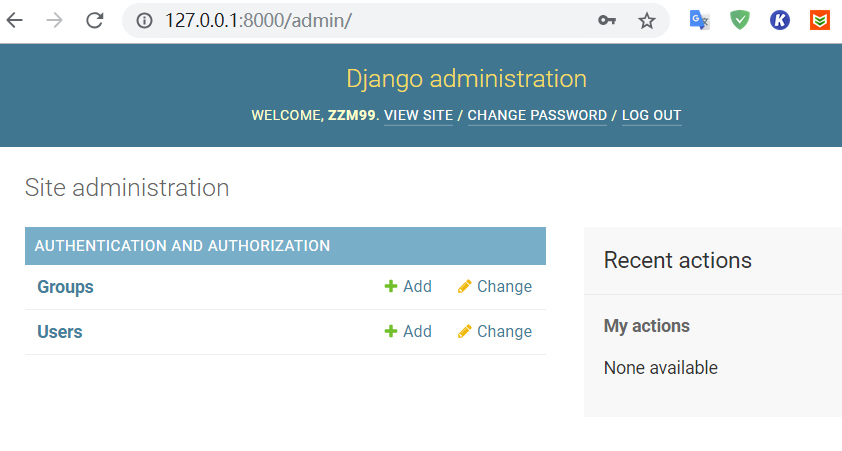Click the browser back arrow
Viewport: 842px width, 451px height.
[x=14, y=20]
